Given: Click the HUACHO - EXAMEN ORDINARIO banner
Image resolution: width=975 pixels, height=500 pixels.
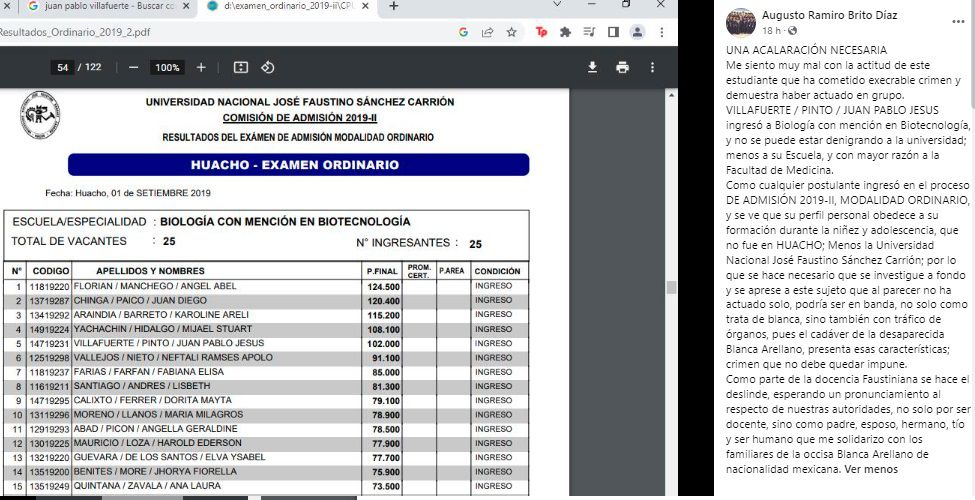Looking at the screenshot, I should click(x=298, y=165).
